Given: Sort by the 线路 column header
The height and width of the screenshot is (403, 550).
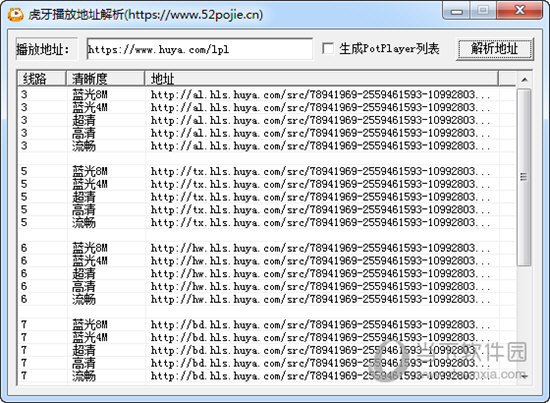Looking at the screenshot, I should 42,79.
